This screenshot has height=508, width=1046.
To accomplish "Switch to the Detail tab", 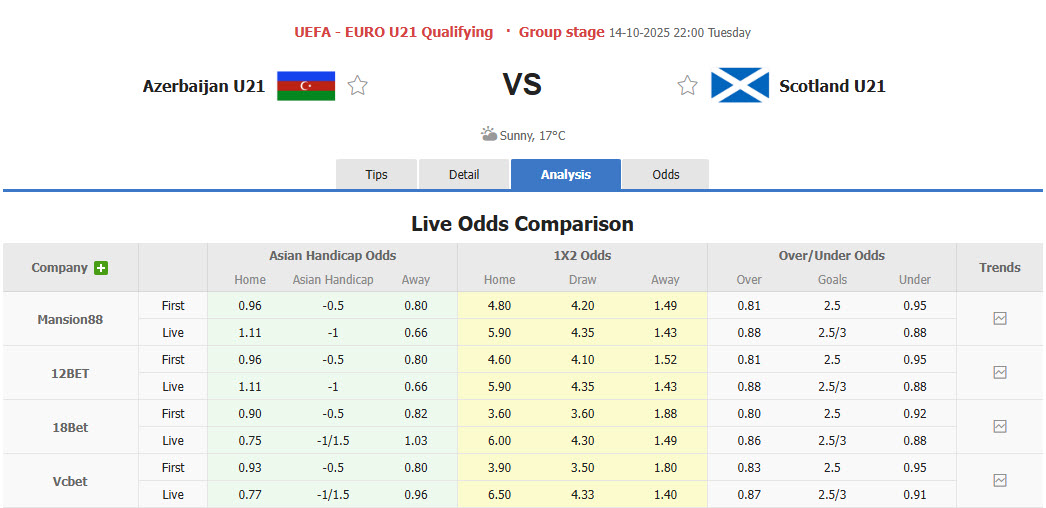I will (x=464, y=174).
